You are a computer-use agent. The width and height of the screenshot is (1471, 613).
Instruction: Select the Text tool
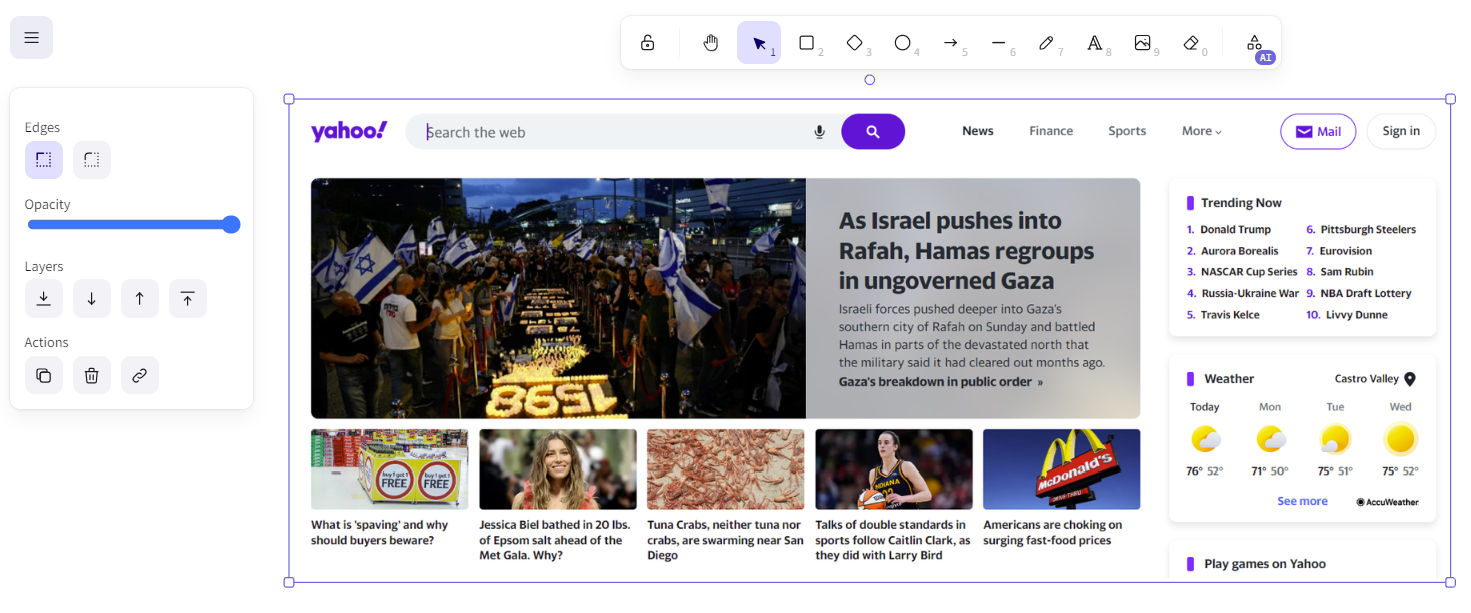[1095, 43]
